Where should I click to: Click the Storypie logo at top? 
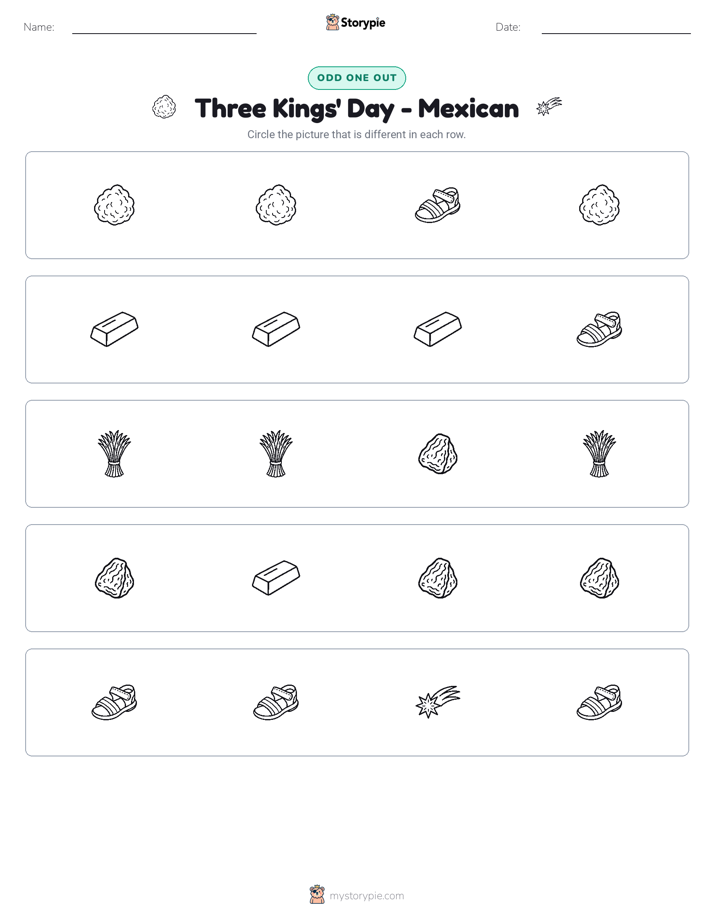coord(356,22)
